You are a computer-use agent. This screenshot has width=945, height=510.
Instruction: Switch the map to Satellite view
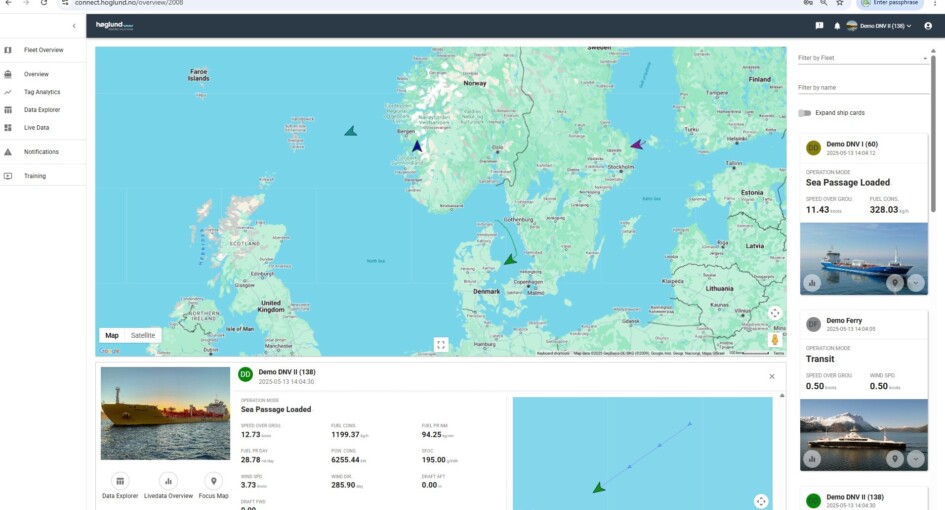pos(143,335)
